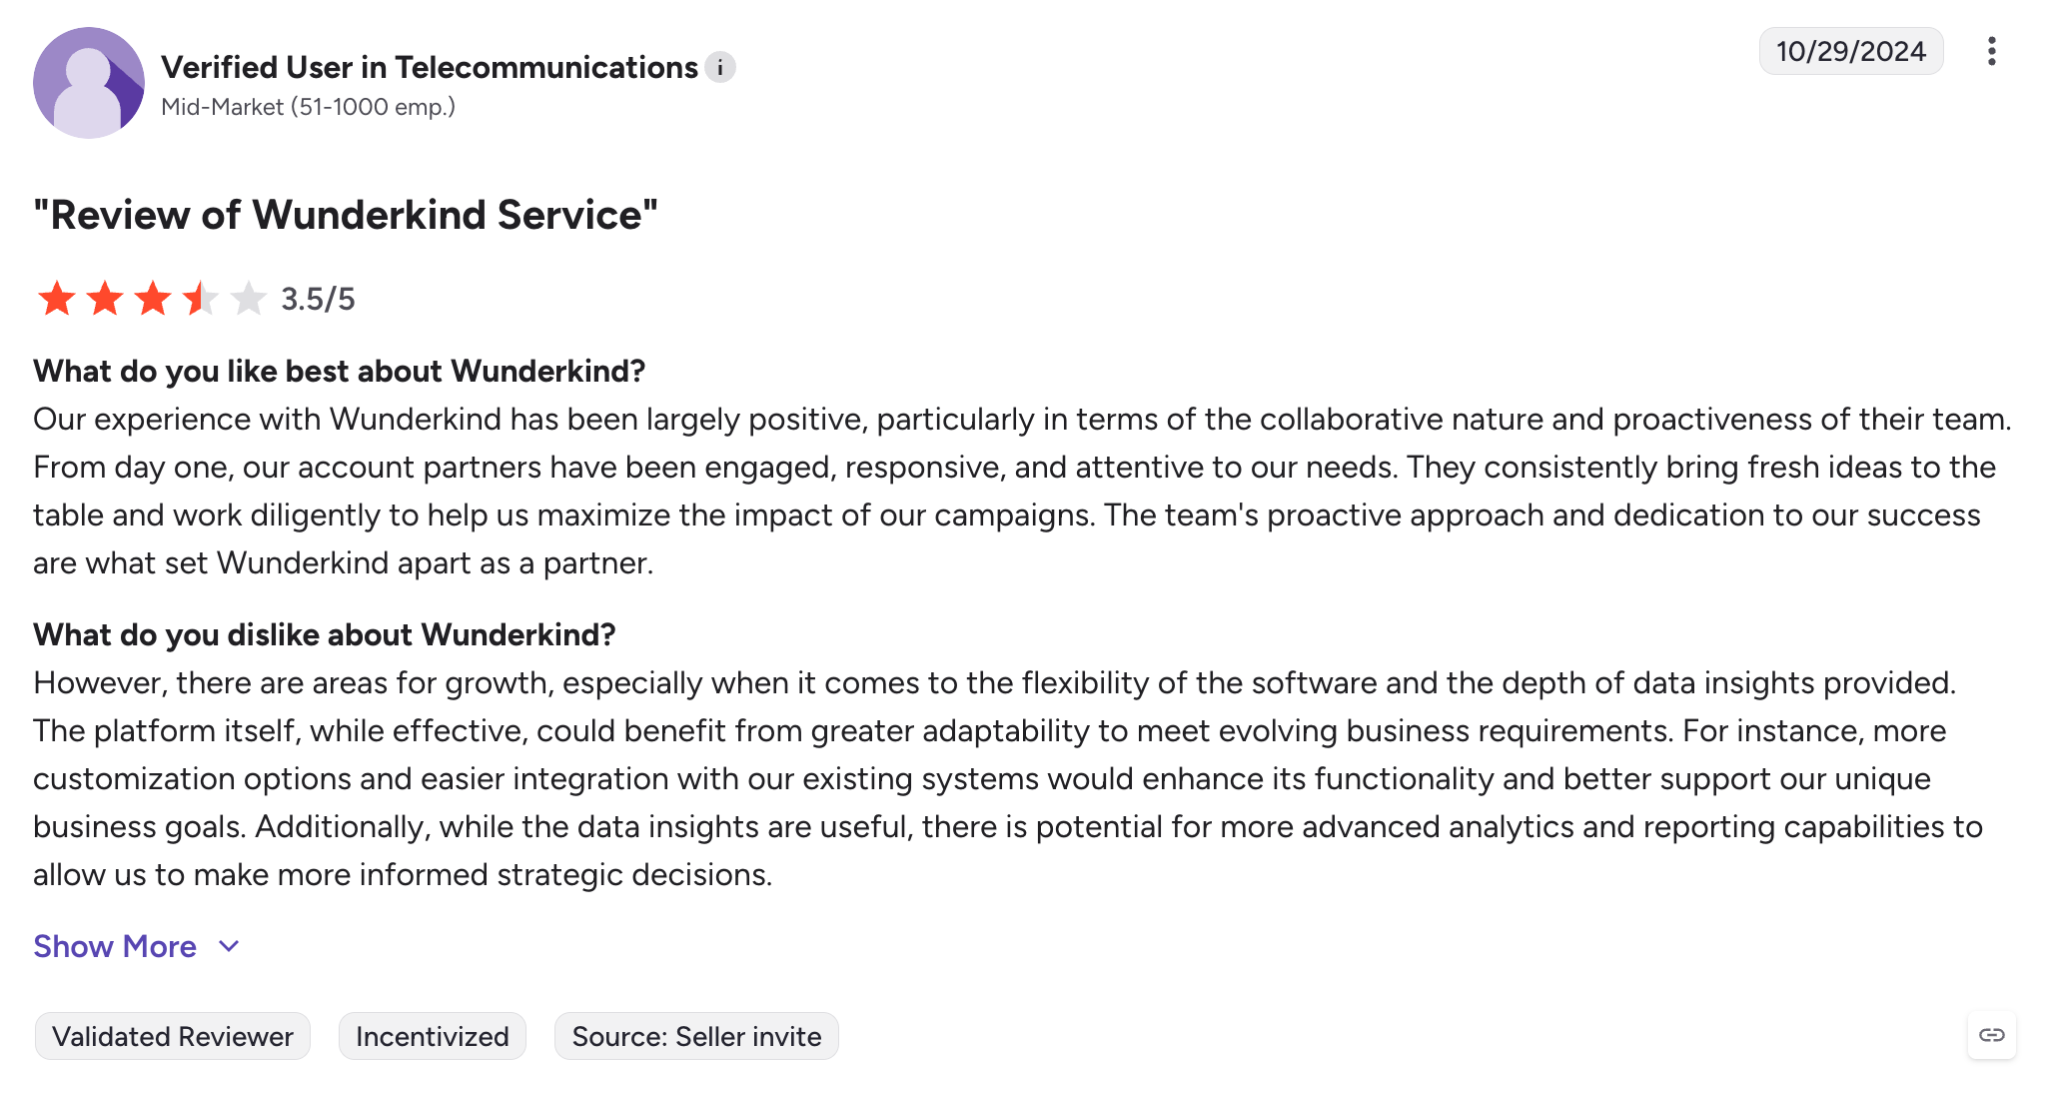Click the second orange rating star
The height and width of the screenshot is (1097, 2048).
(x=104, y=298)
